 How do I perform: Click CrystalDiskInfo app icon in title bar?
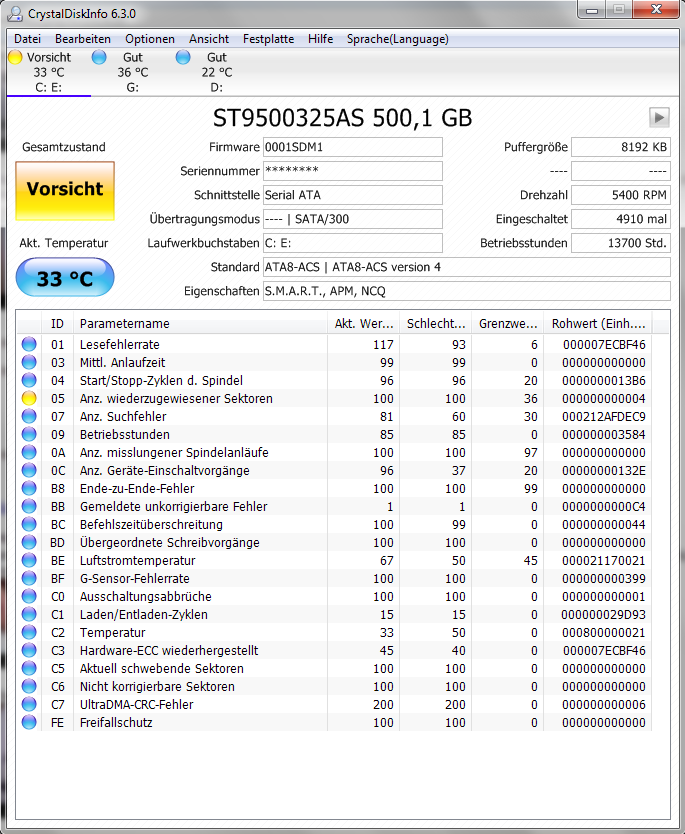point(15,13)
